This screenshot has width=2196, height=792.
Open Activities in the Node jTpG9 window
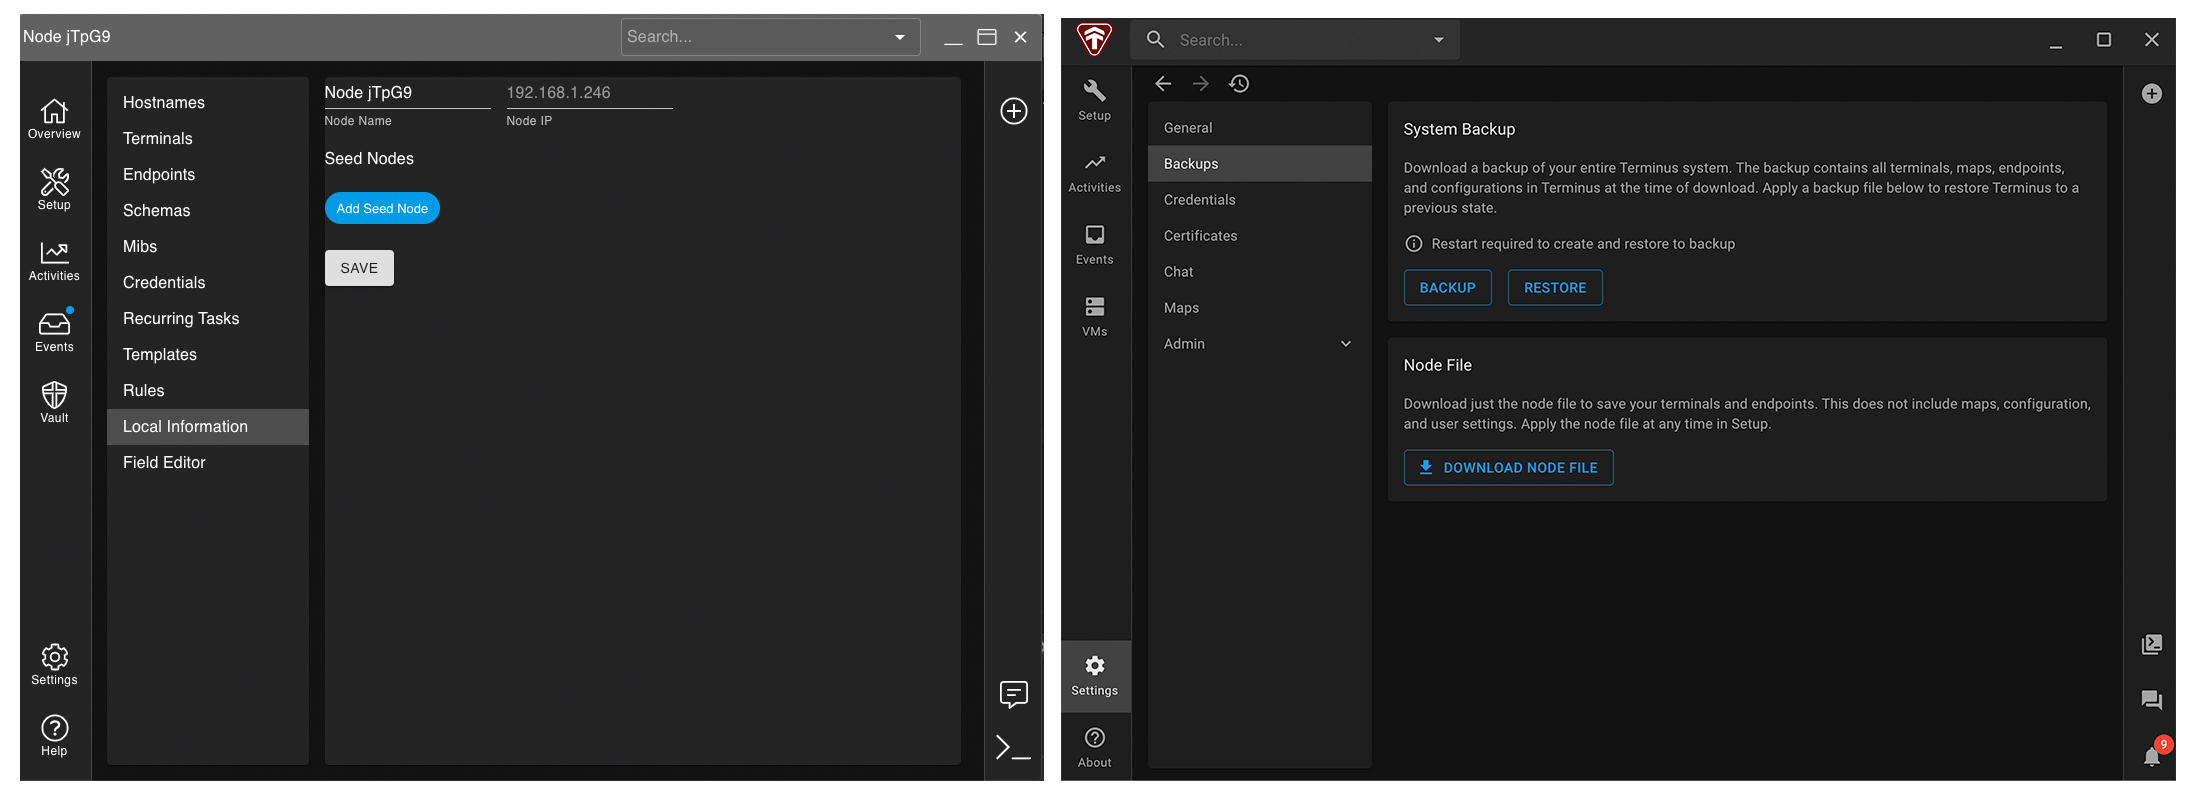click(x=54, y=261)
